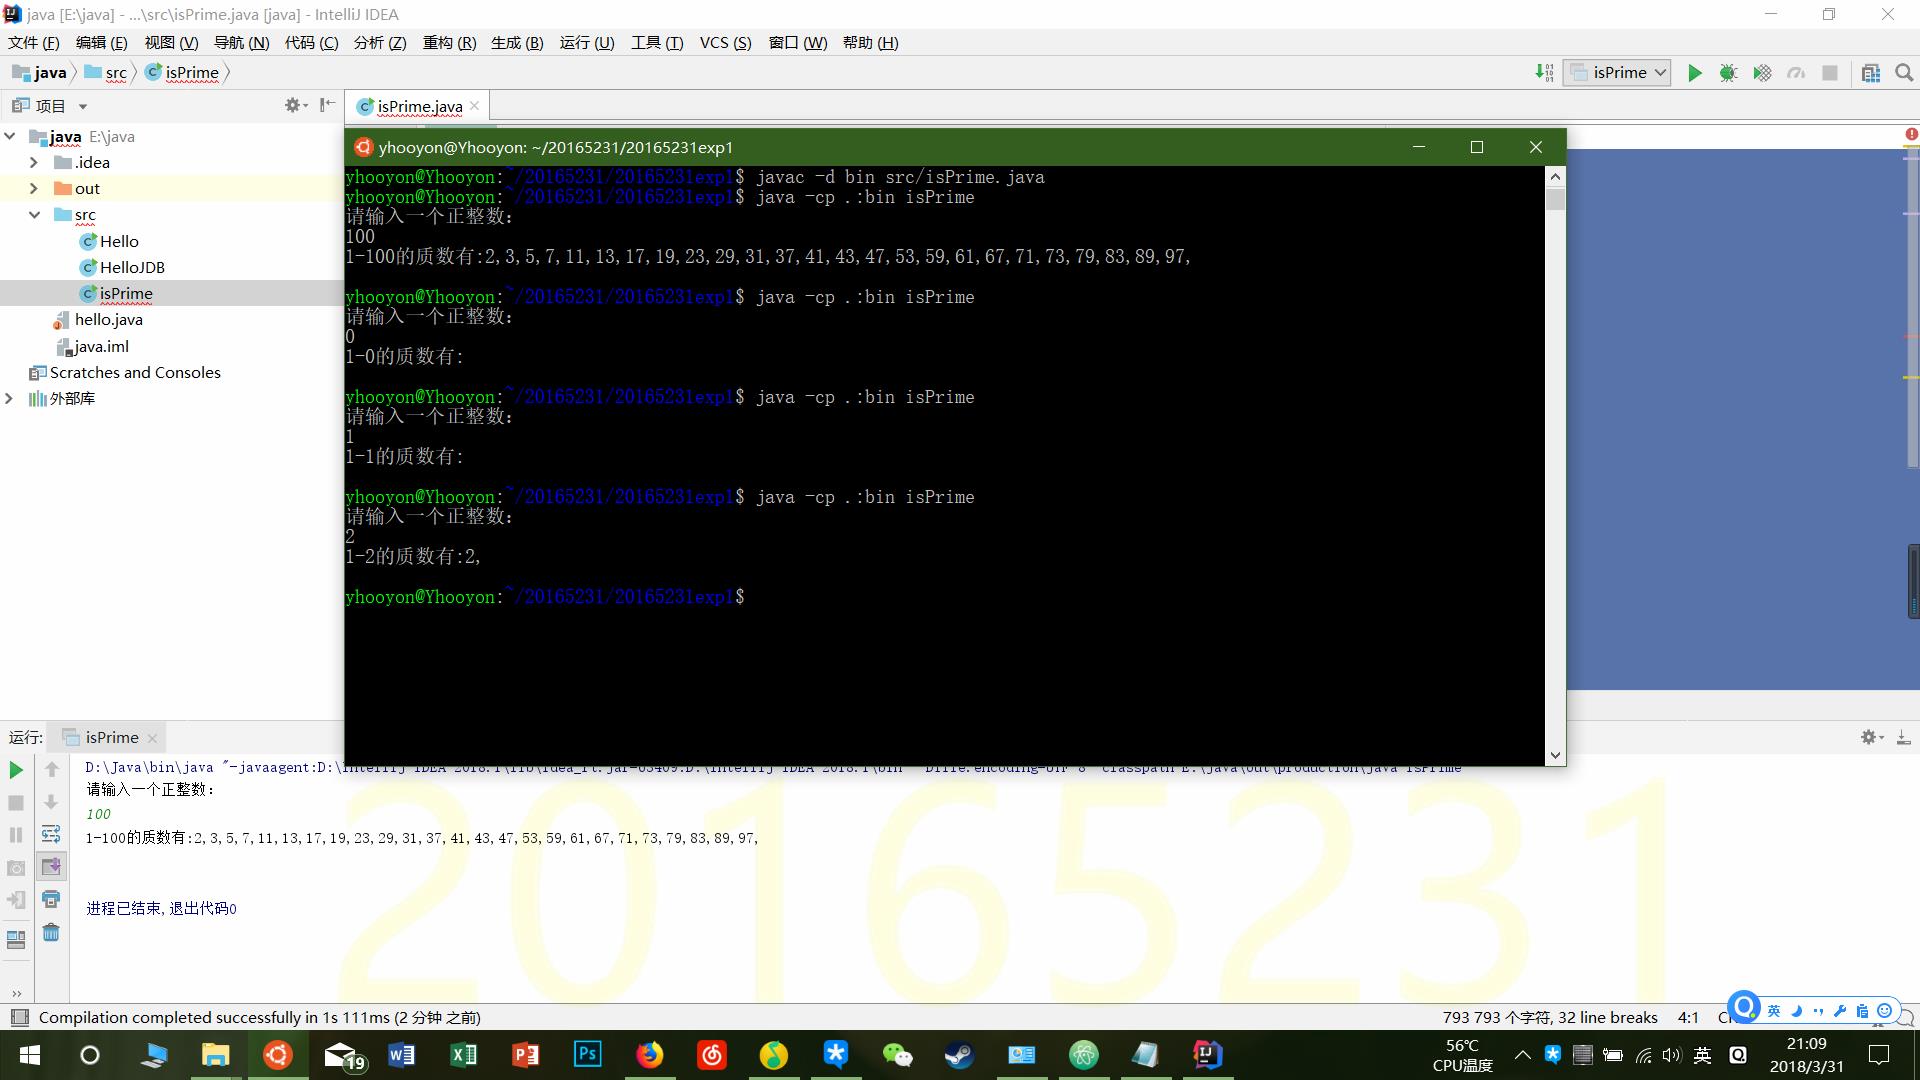The height and width of the screenshot is (1080, 1920).
Task: Close the isPrime Run tab
Action: 152,739
